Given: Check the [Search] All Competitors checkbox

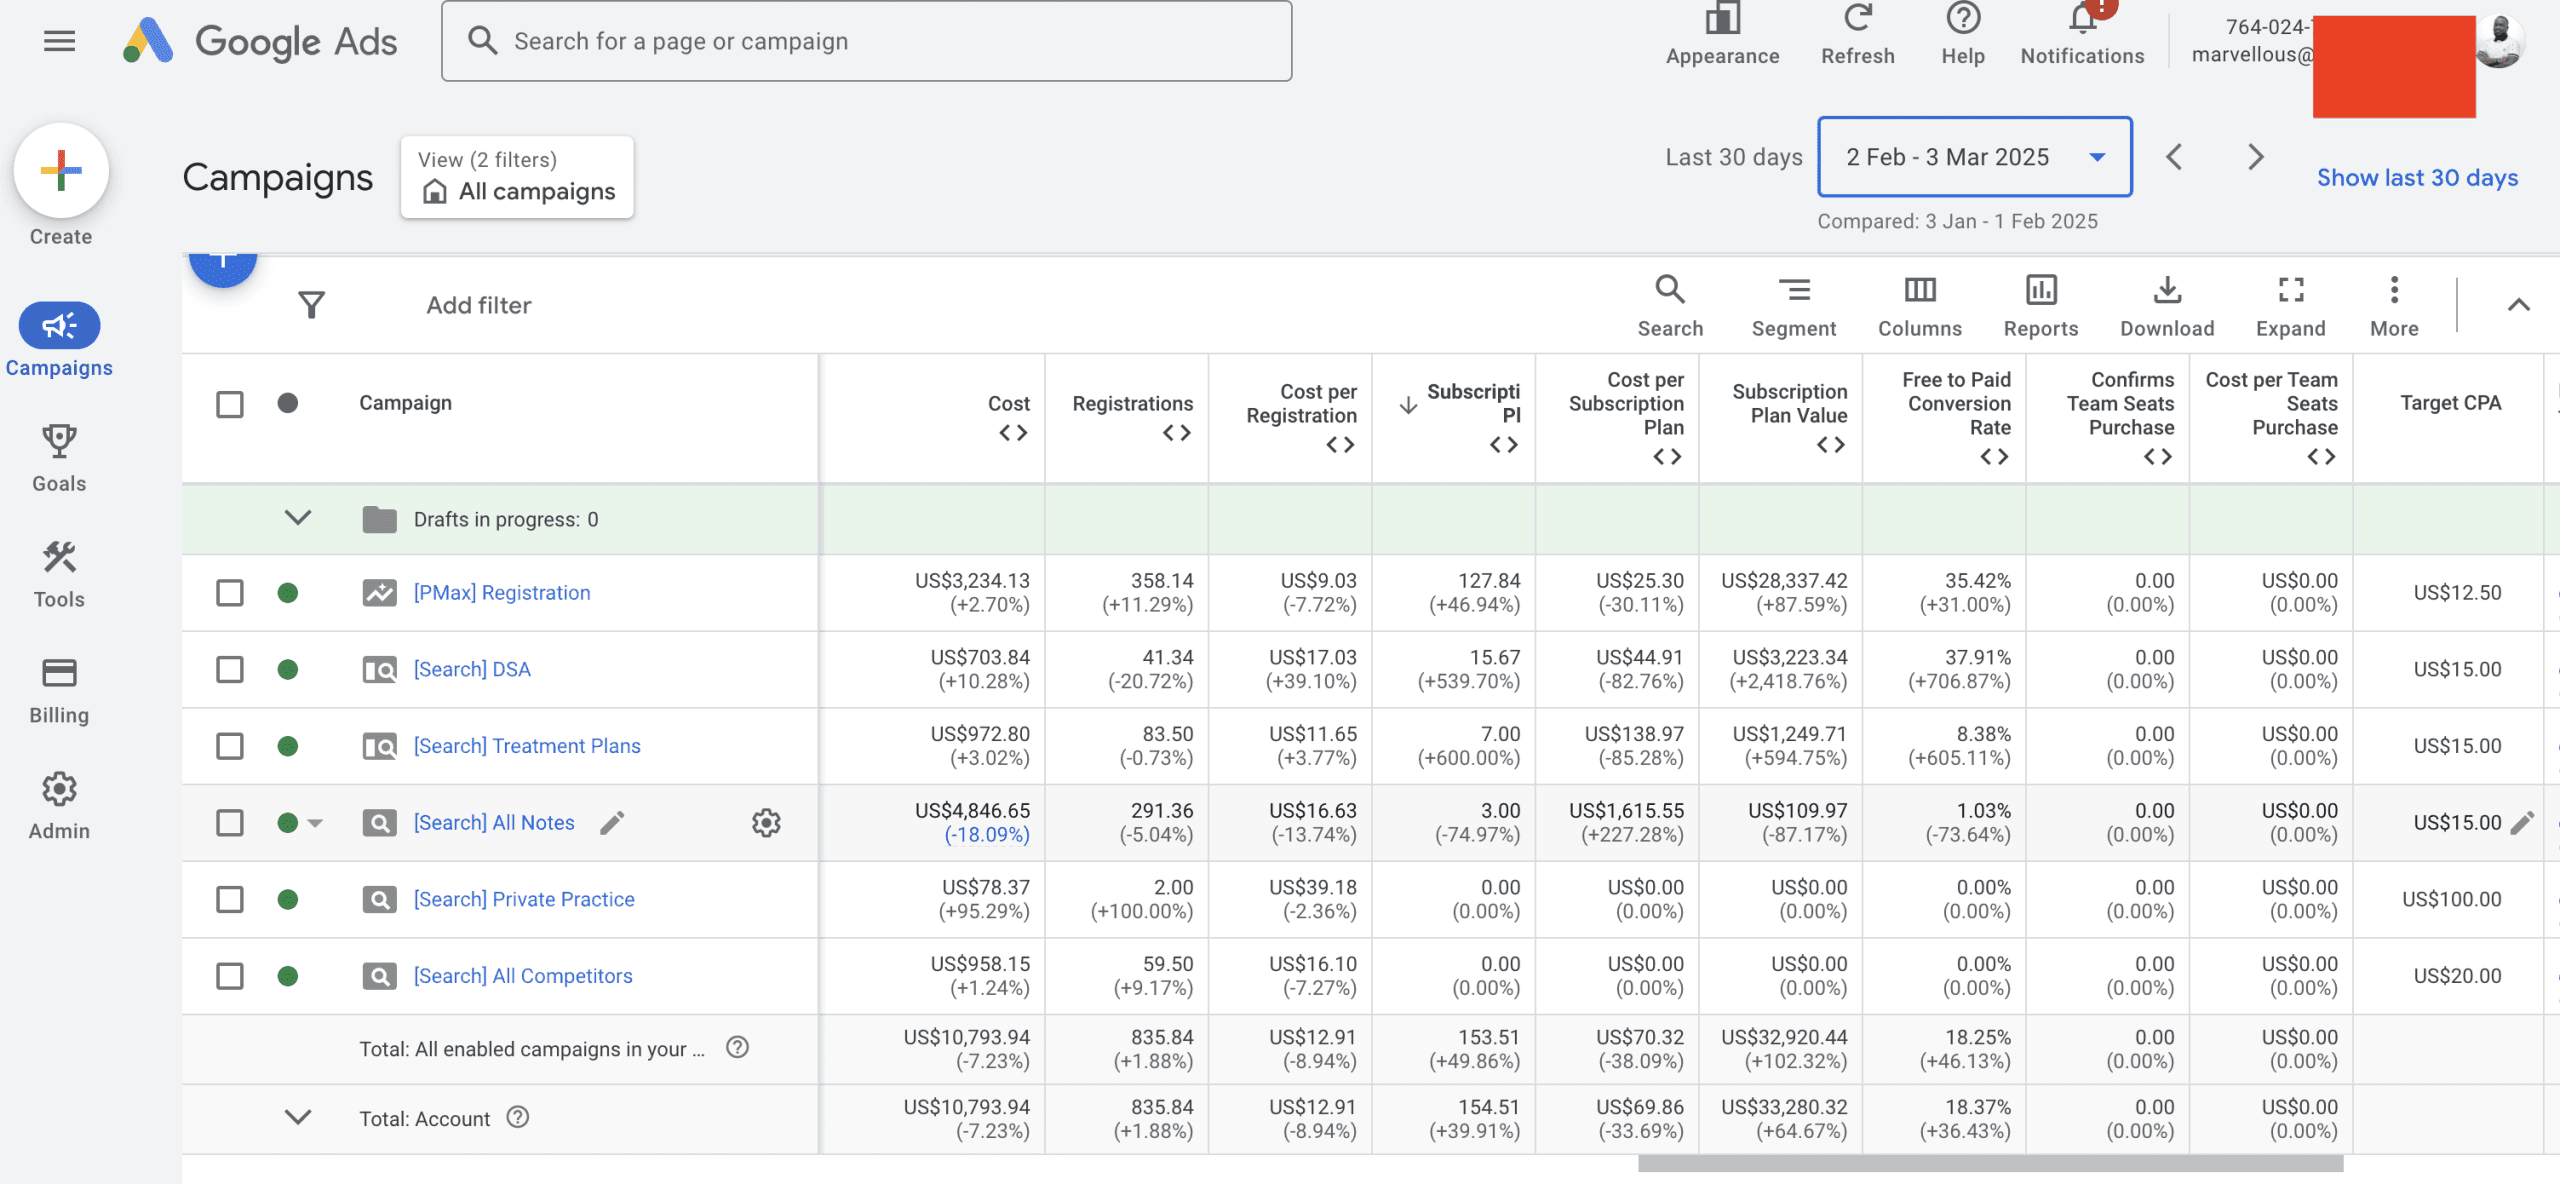Looking at the screenshot, I should pos(230,976).
